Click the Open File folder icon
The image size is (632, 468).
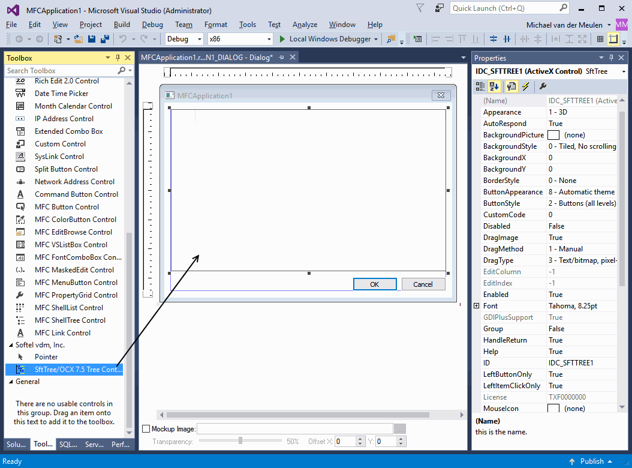(x=79, y=39)
